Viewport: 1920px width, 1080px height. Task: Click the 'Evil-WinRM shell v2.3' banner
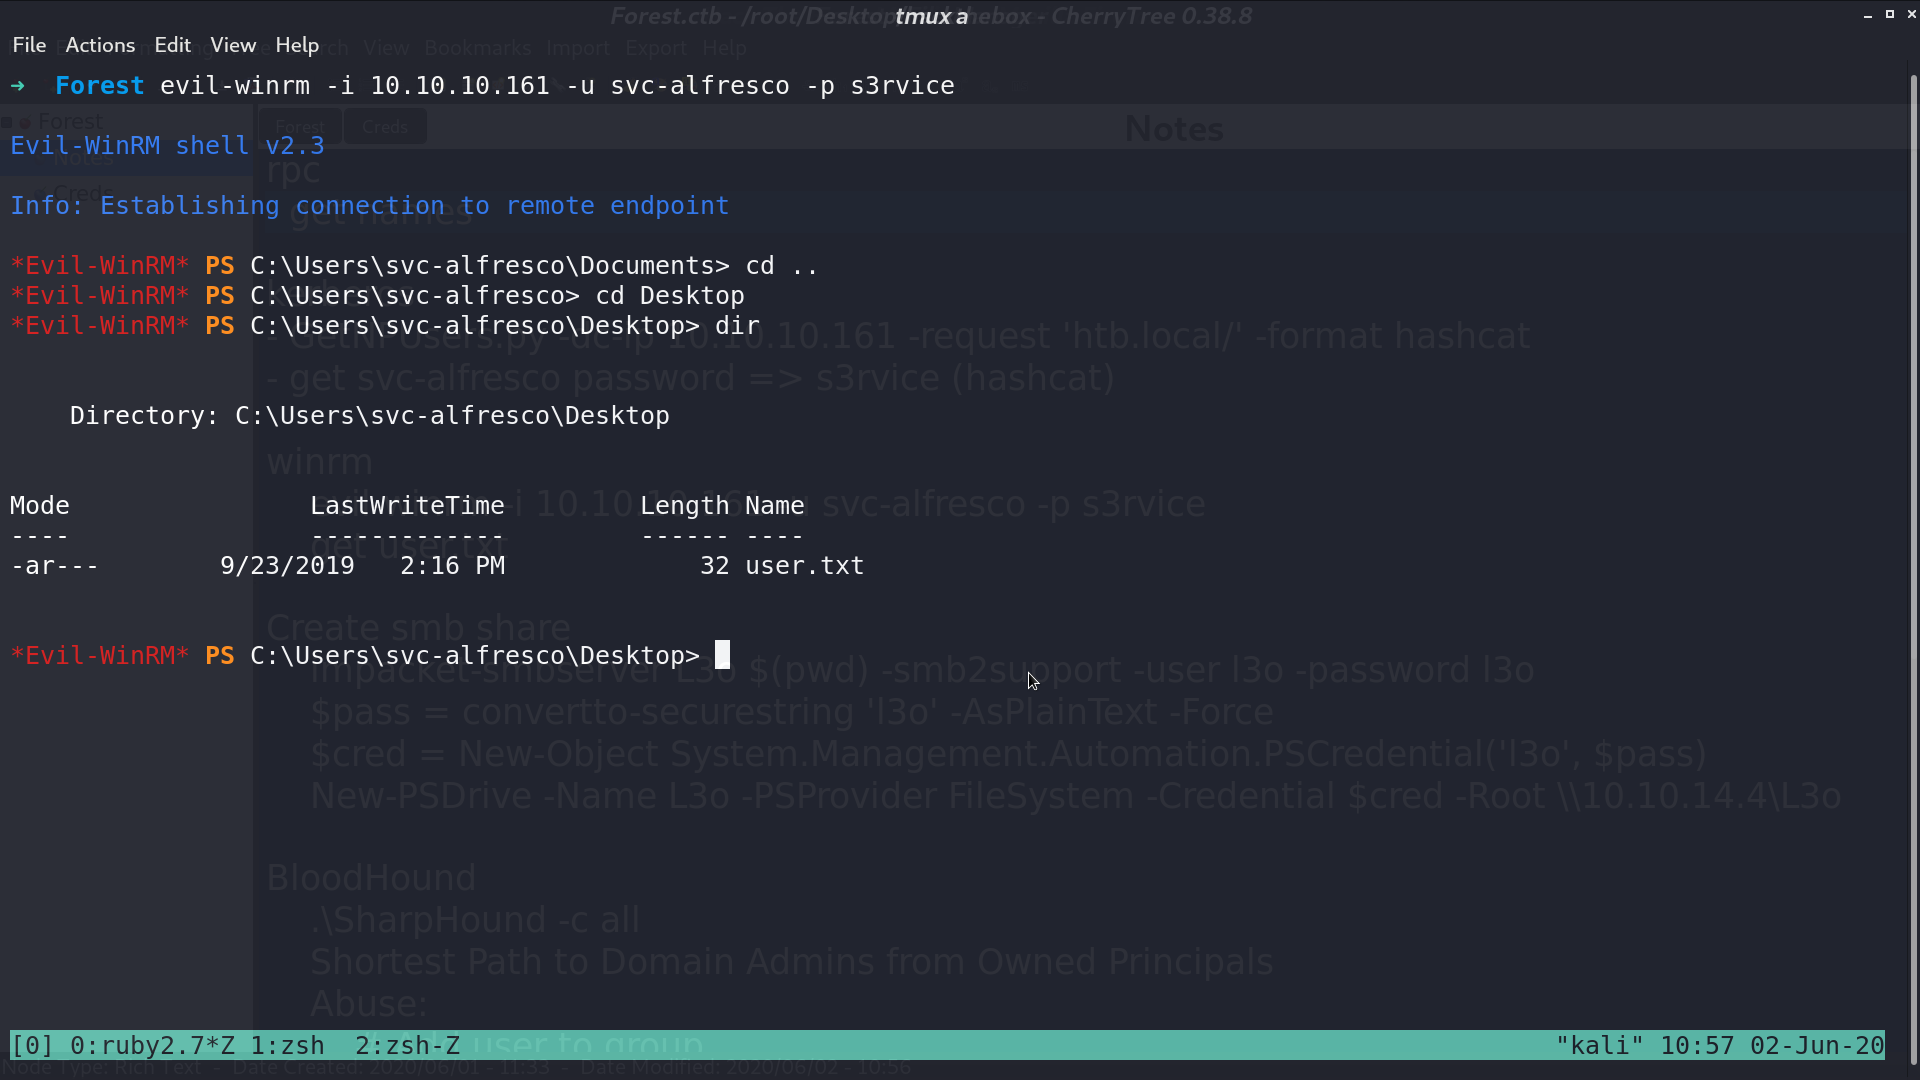tap(167, 146)
